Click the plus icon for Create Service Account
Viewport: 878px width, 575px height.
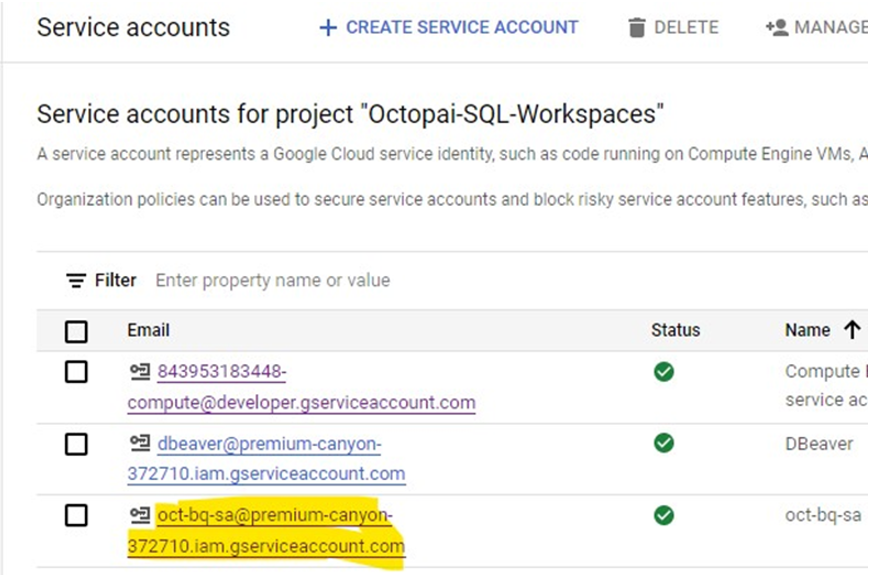[x=327, y=28]
